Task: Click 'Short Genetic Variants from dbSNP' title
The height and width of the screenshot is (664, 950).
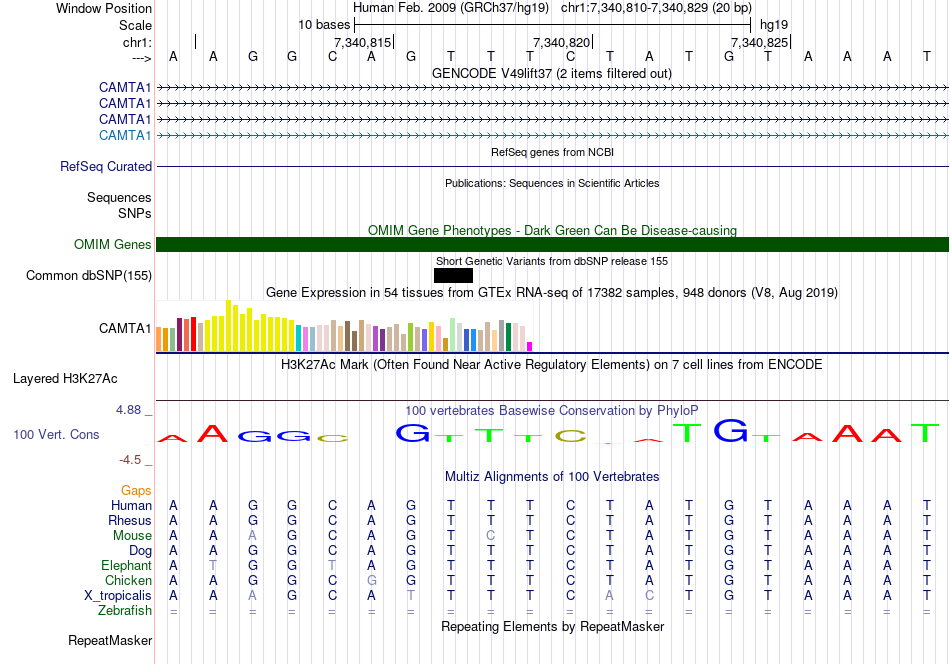Action: pyautogui.click(x=552, y=261)
